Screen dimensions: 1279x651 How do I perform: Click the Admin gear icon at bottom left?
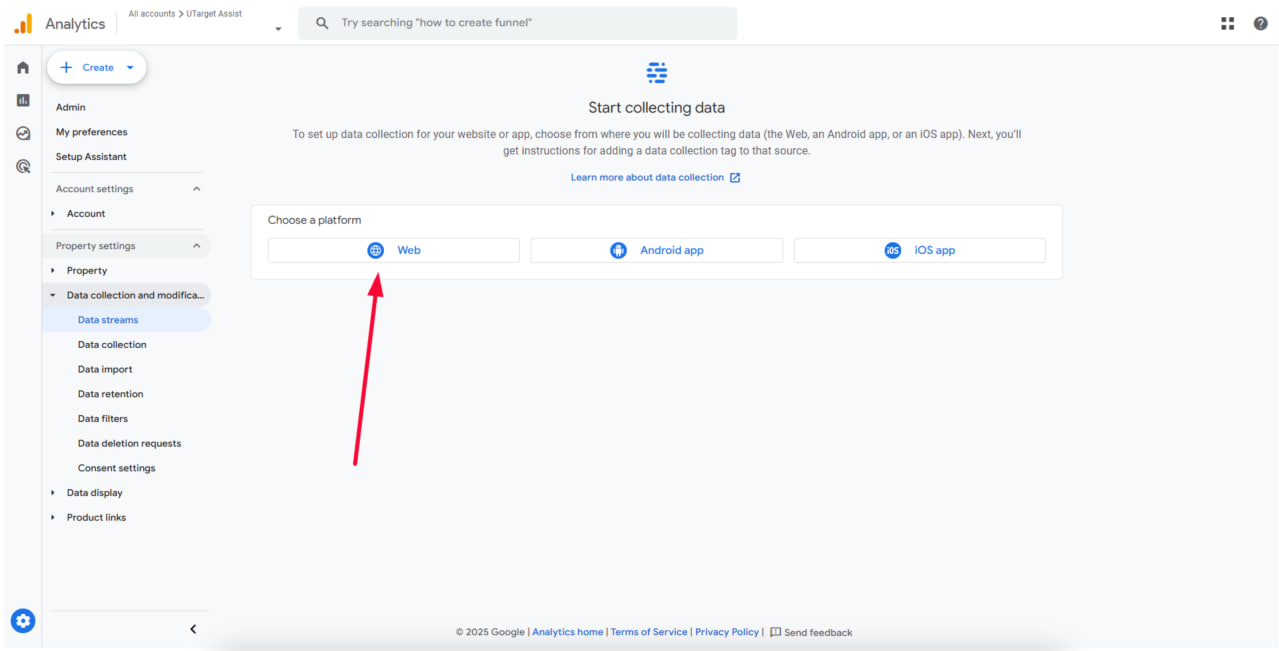pos(22,621)
